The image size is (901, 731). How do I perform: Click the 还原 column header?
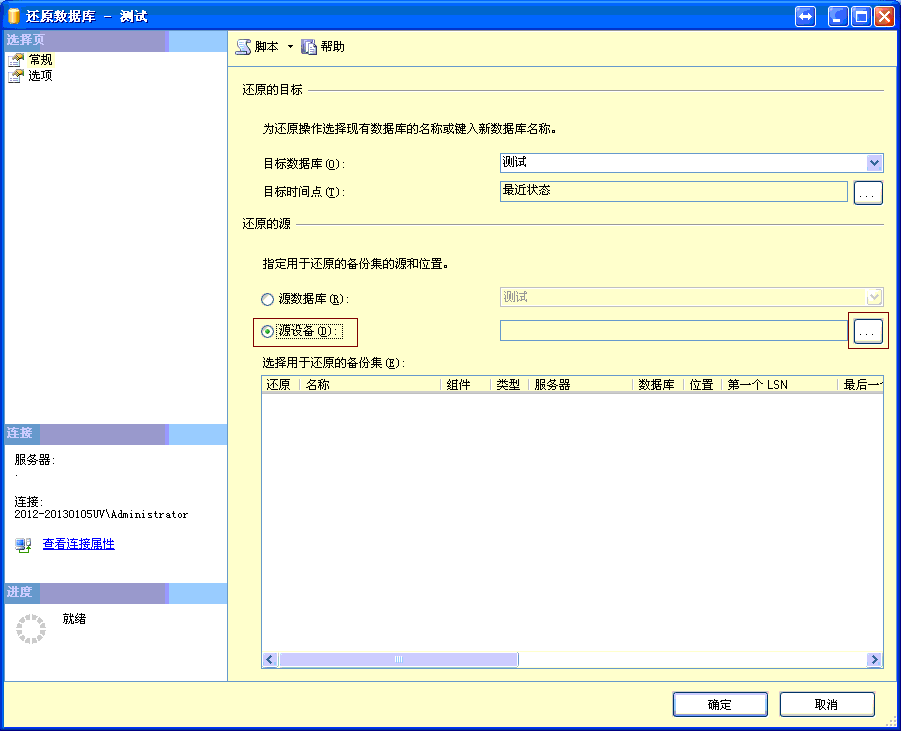pyautogui.click(x=278, y=384)
